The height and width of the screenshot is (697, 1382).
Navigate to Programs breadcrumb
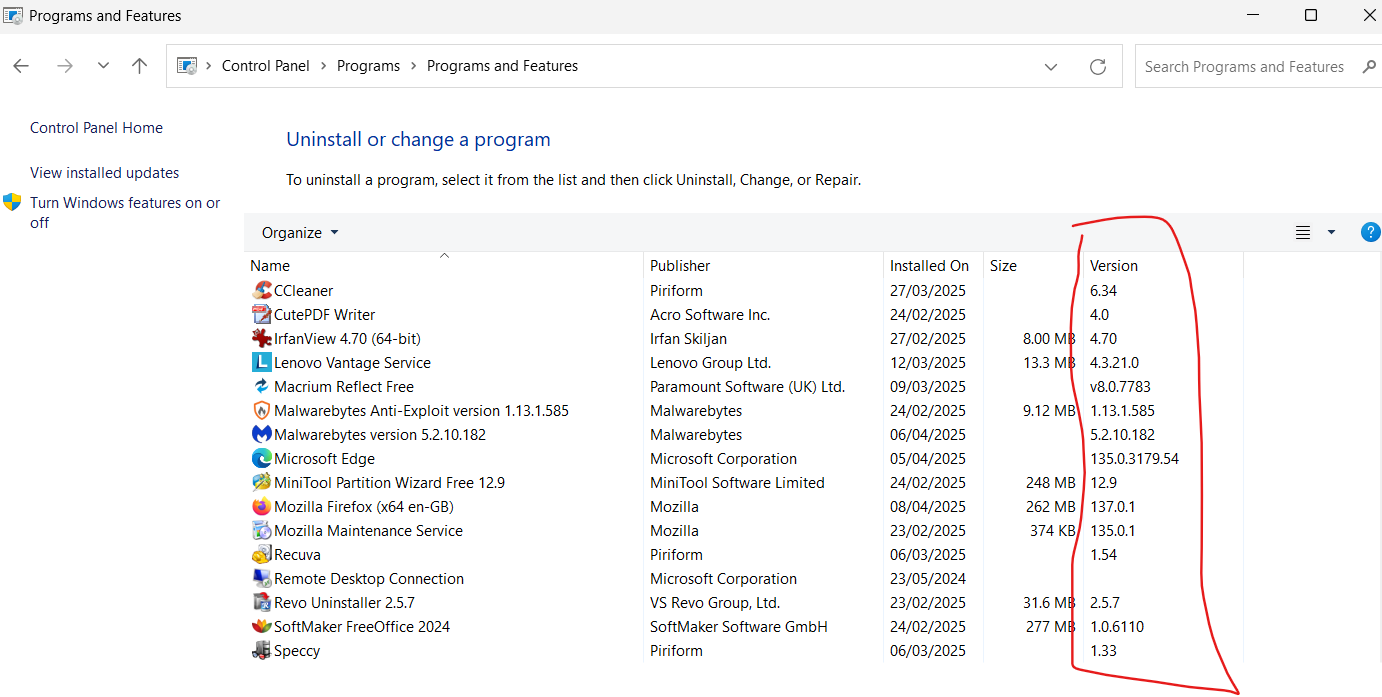coord(368,66)
